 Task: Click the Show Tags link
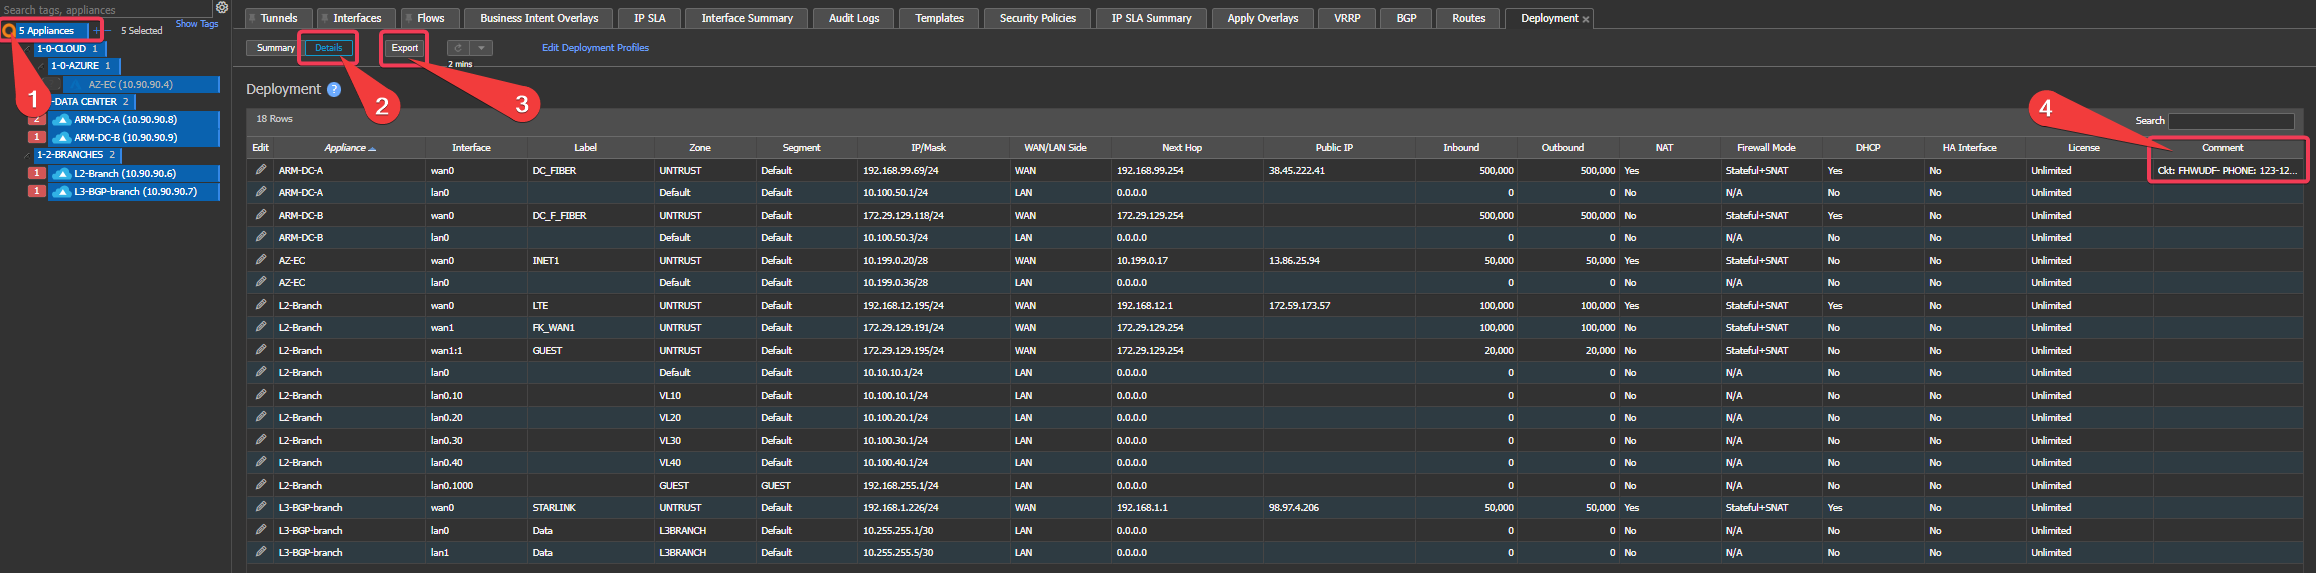[x=197, y=24]
